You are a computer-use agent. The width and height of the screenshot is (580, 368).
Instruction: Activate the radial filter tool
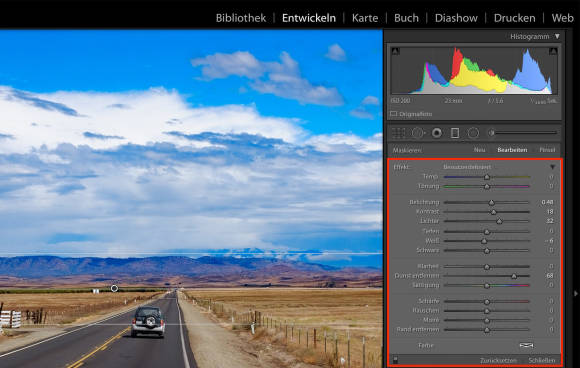pos(473,133)
